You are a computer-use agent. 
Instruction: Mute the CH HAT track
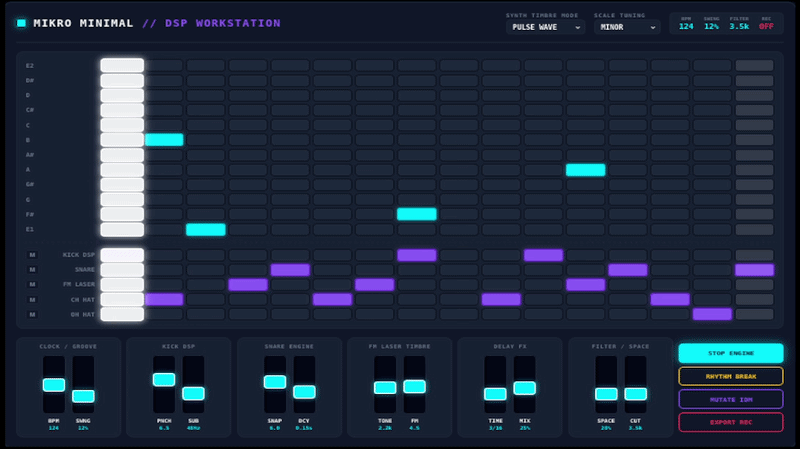coord(32,300)
